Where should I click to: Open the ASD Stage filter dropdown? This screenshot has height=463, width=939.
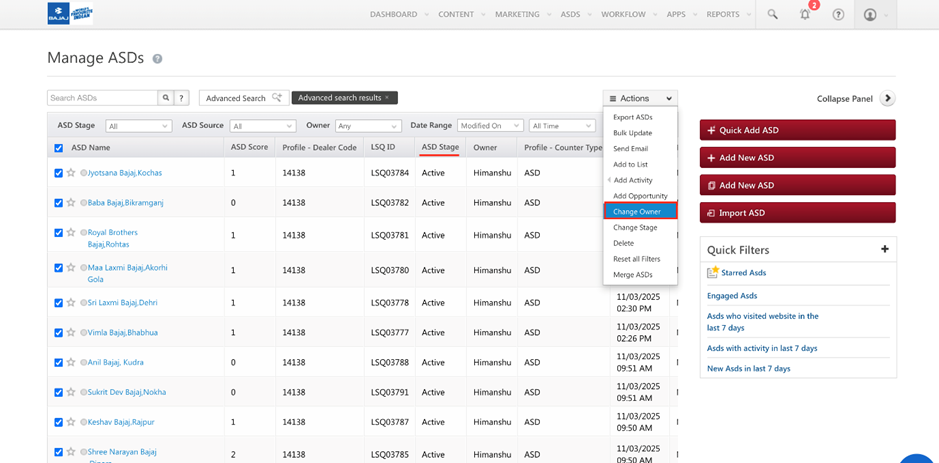(x=138, y=126)
